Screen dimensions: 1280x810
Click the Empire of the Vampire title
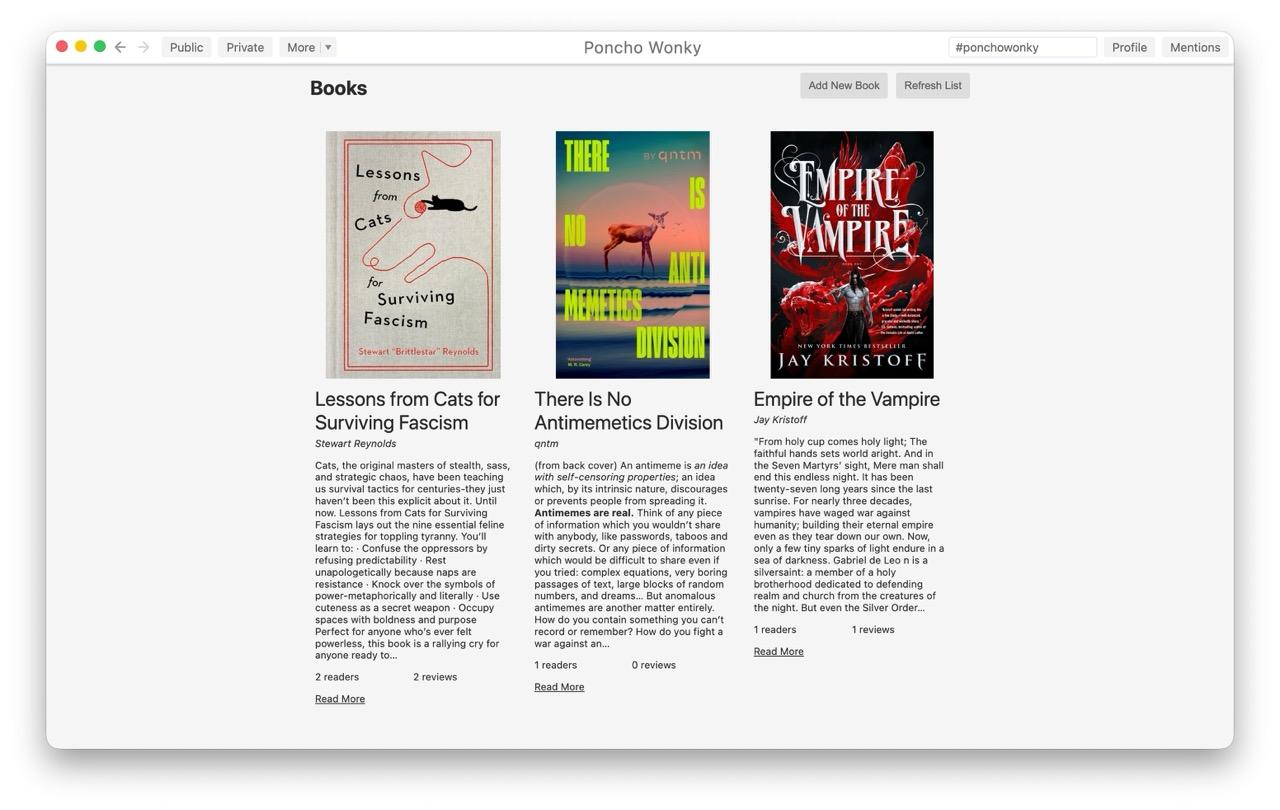click(846, 399)
